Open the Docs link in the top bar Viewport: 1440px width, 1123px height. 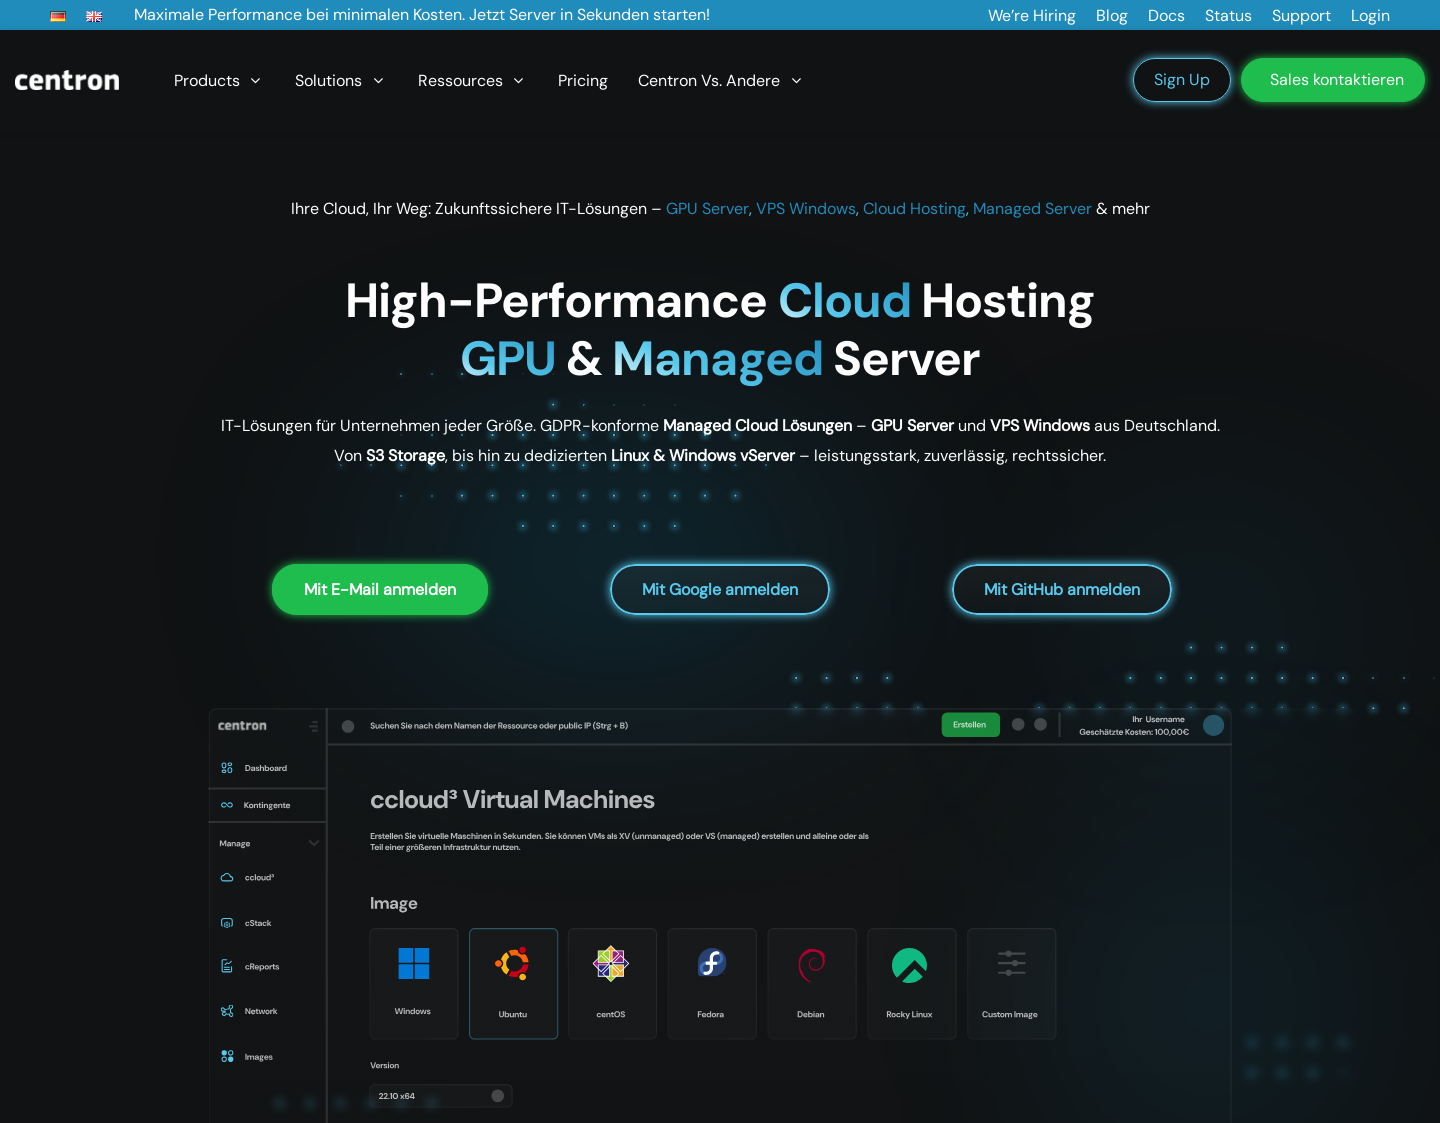pos(1166,16)
